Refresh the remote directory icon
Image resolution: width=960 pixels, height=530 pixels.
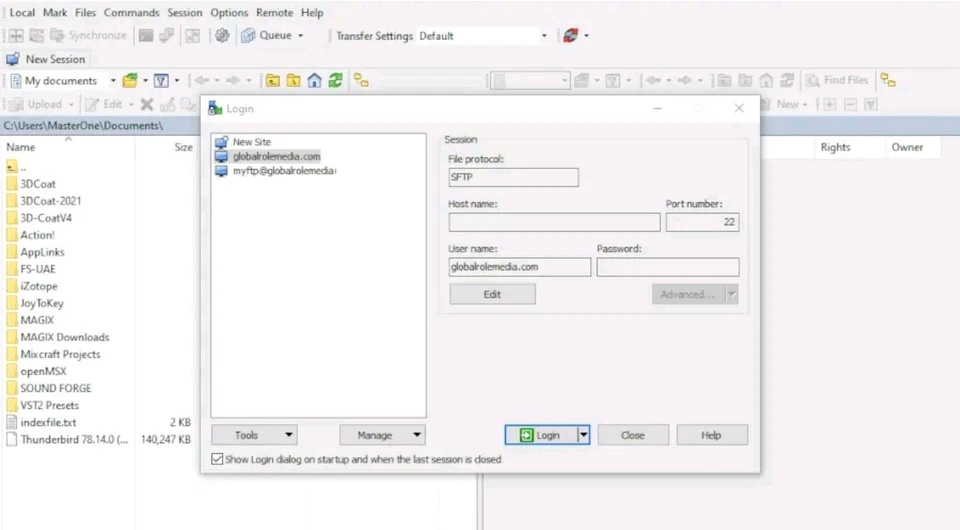pos(787,80)
